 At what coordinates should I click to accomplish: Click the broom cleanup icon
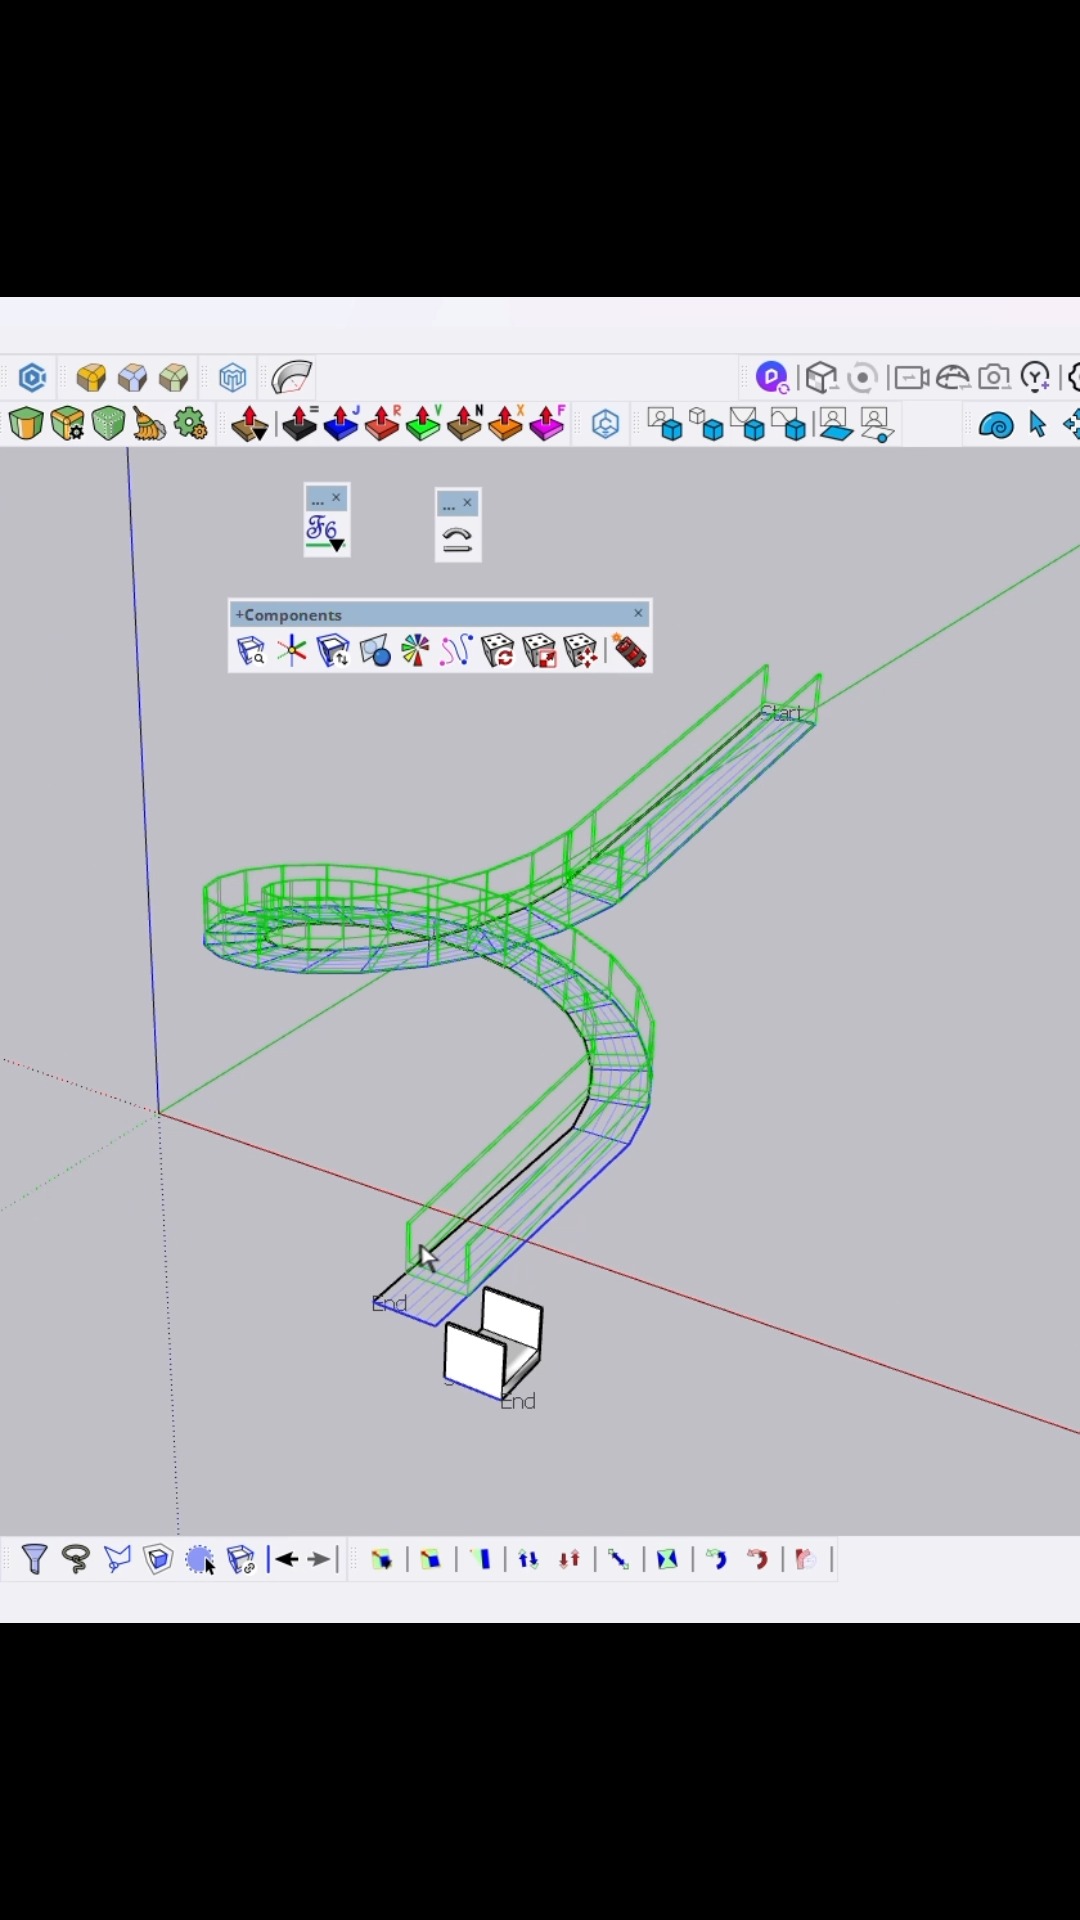pyautogui.click(x=149, y=425)
